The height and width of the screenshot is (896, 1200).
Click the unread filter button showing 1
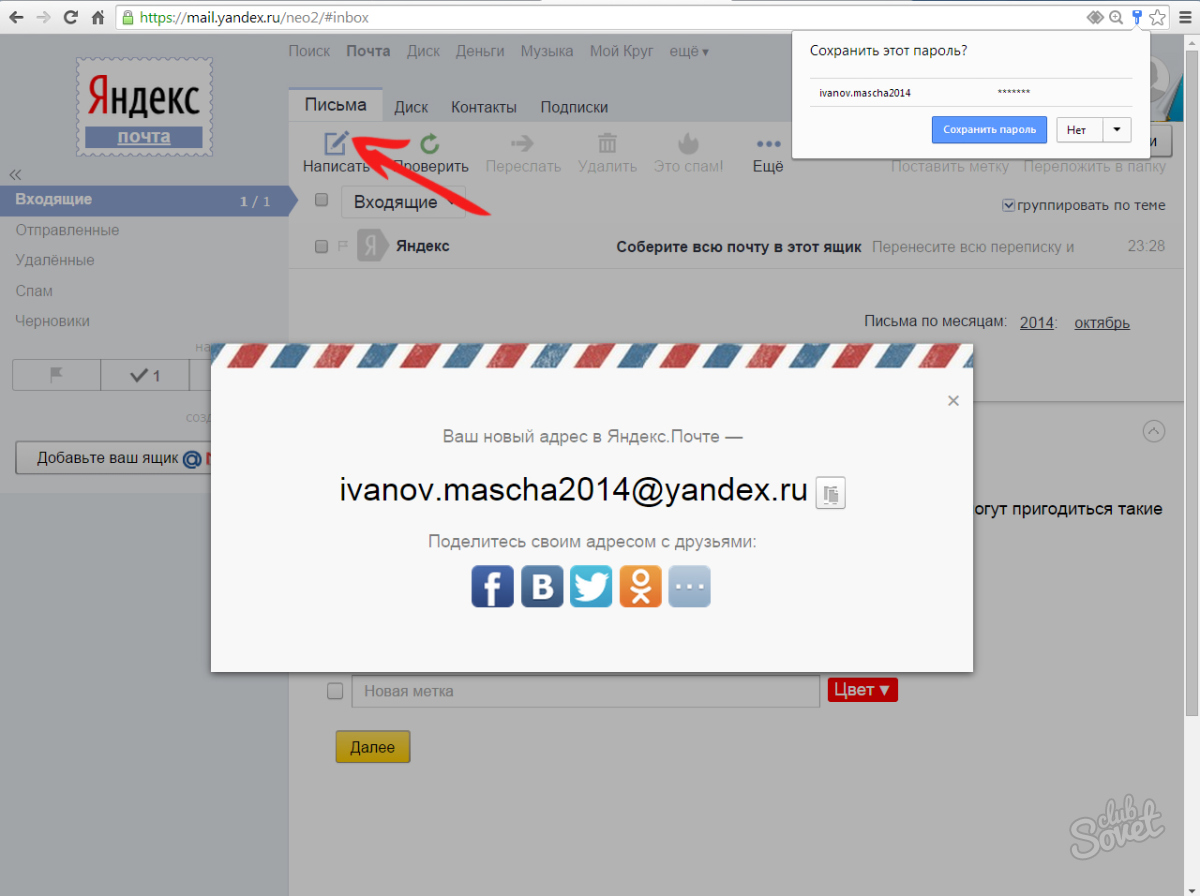[x=145, y=375]
